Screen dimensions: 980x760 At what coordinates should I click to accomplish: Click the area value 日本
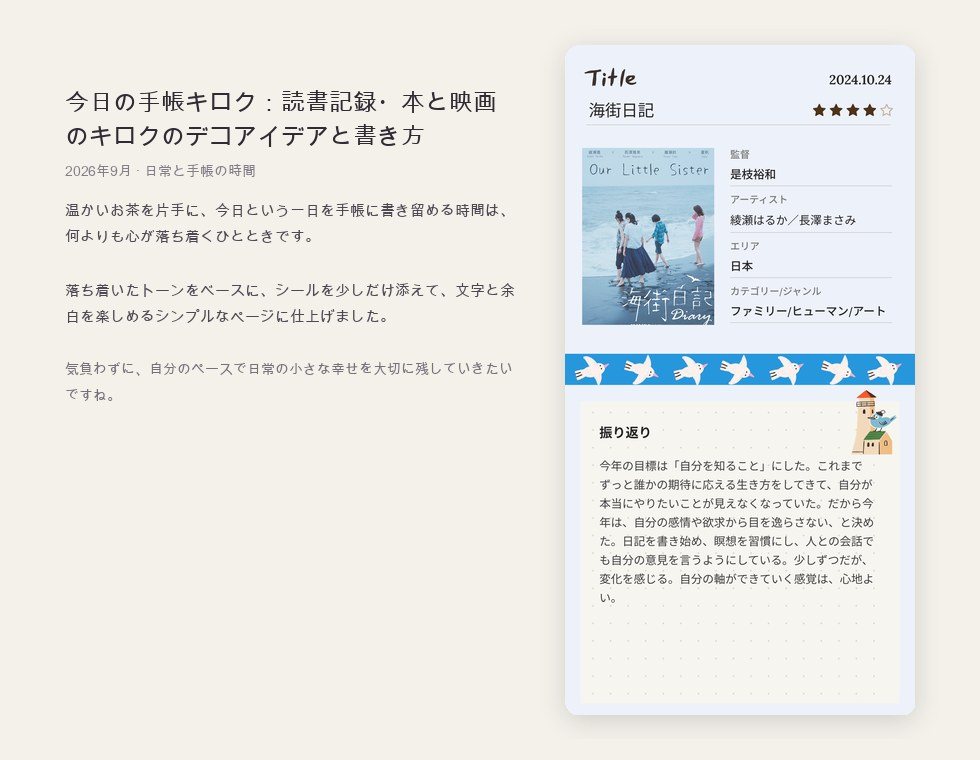point(741,266)
